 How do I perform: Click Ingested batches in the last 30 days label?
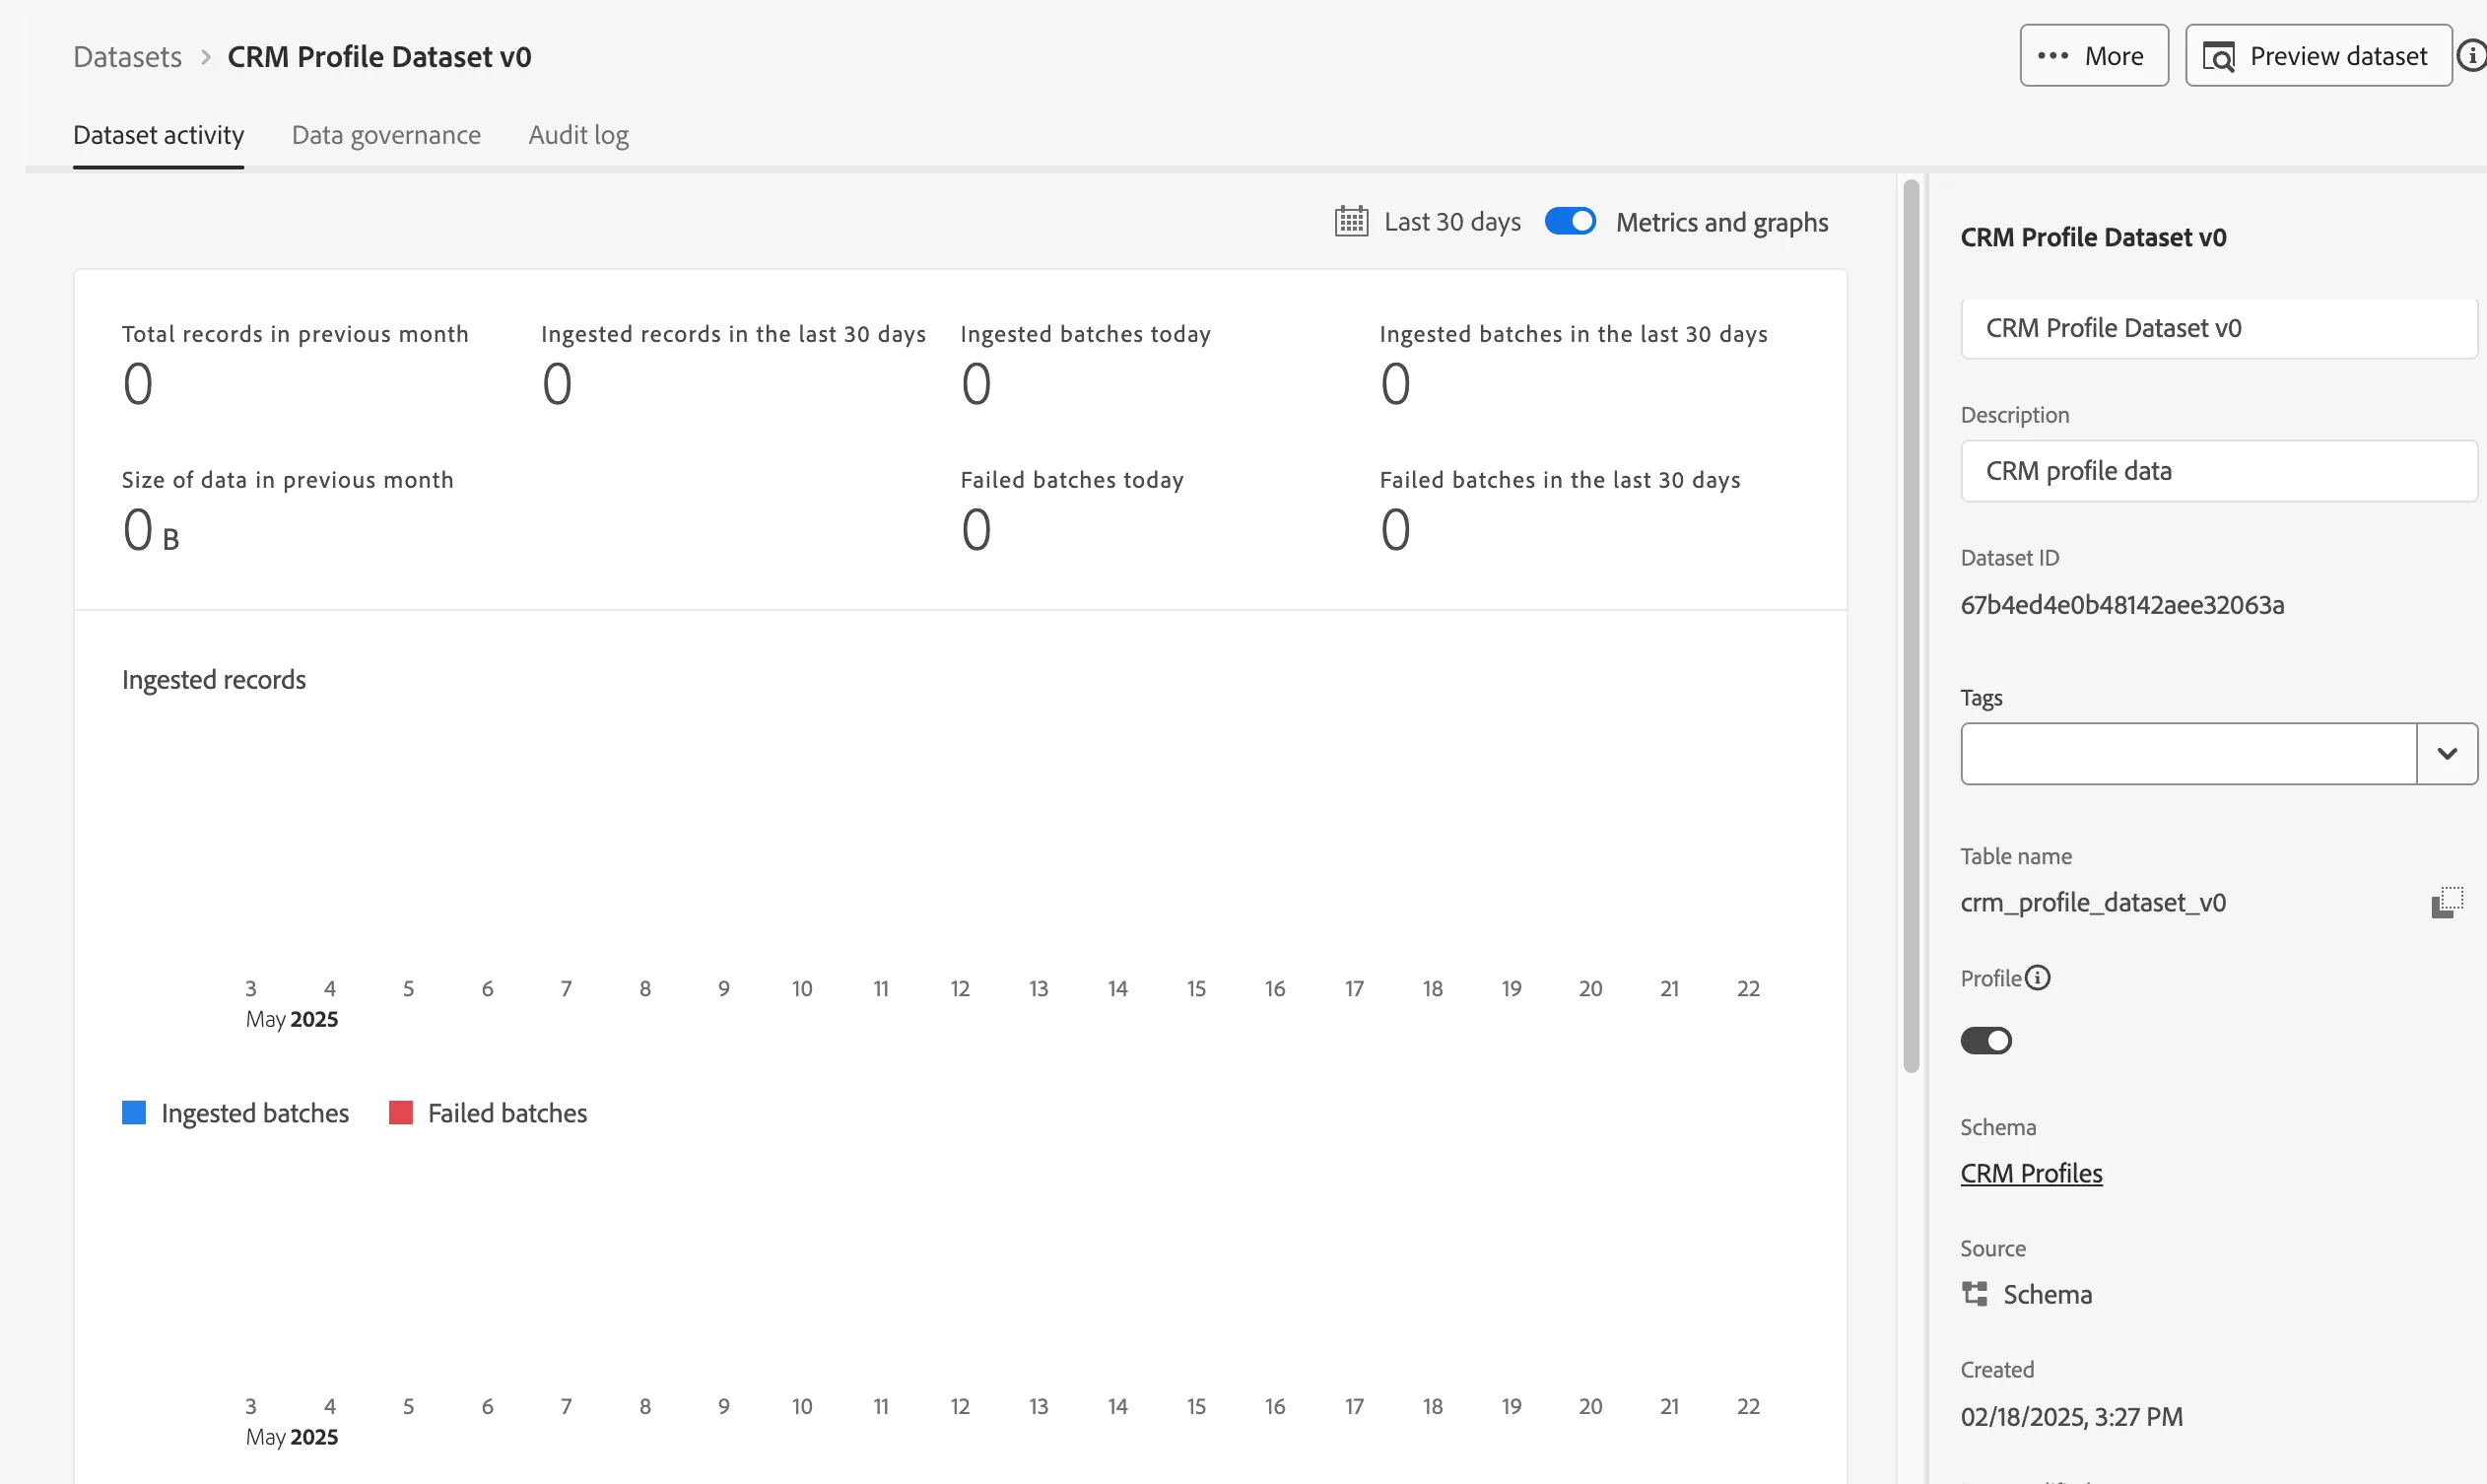coord(1573,334)
